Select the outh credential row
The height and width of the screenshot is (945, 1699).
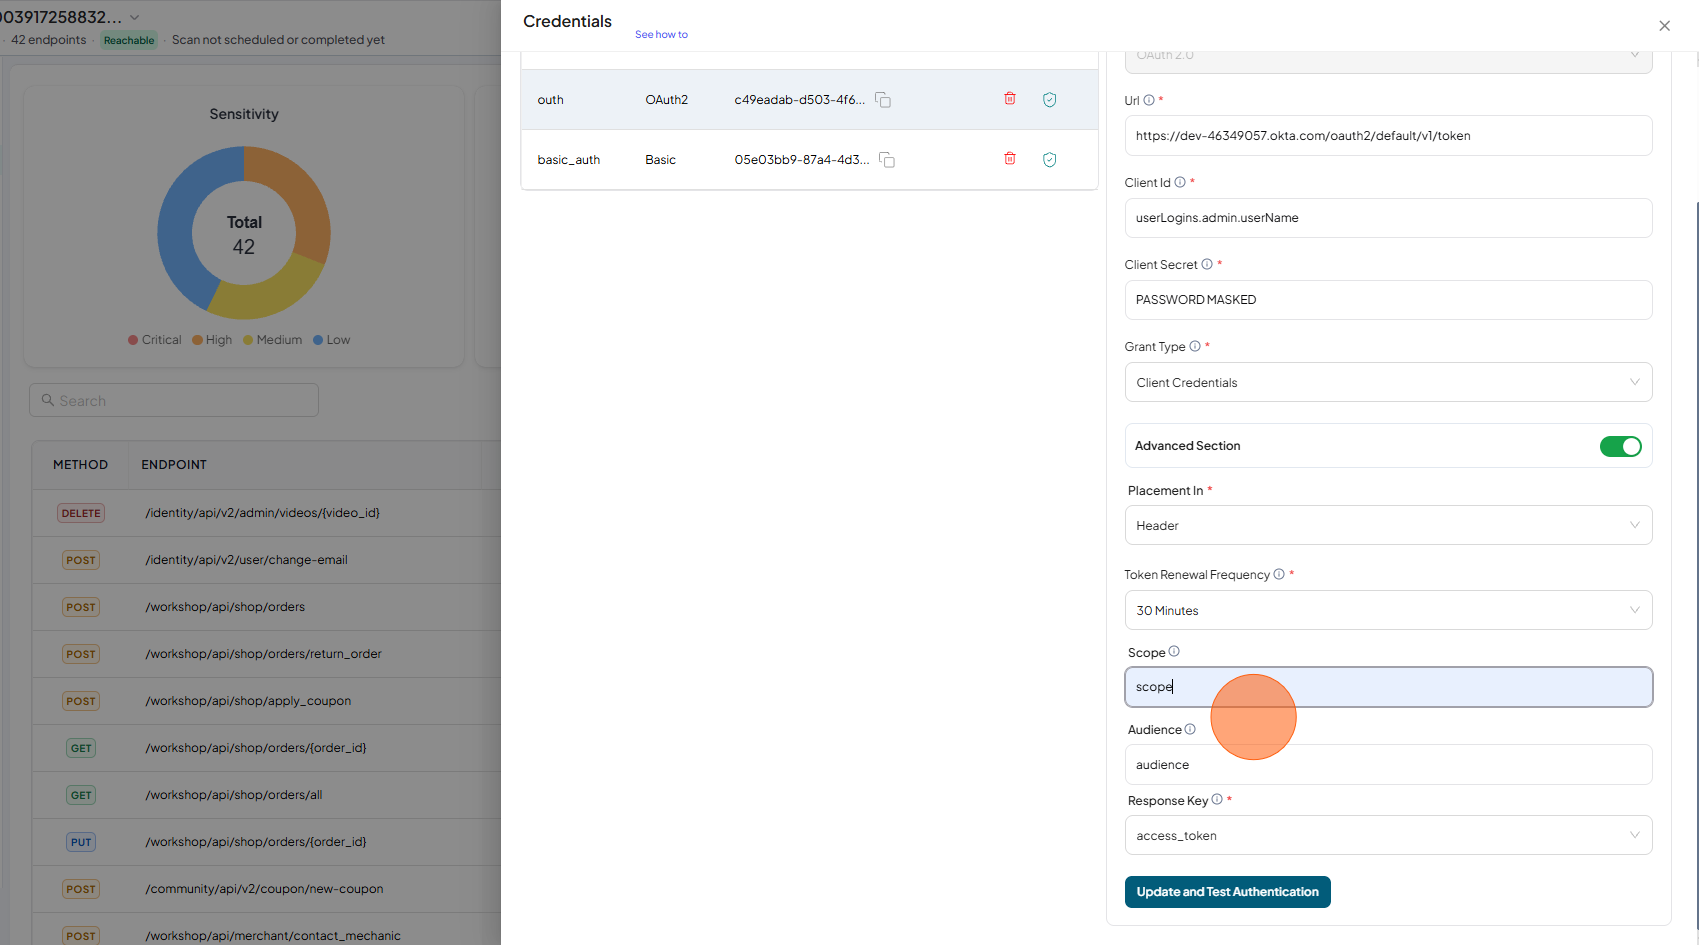point(809,100)
